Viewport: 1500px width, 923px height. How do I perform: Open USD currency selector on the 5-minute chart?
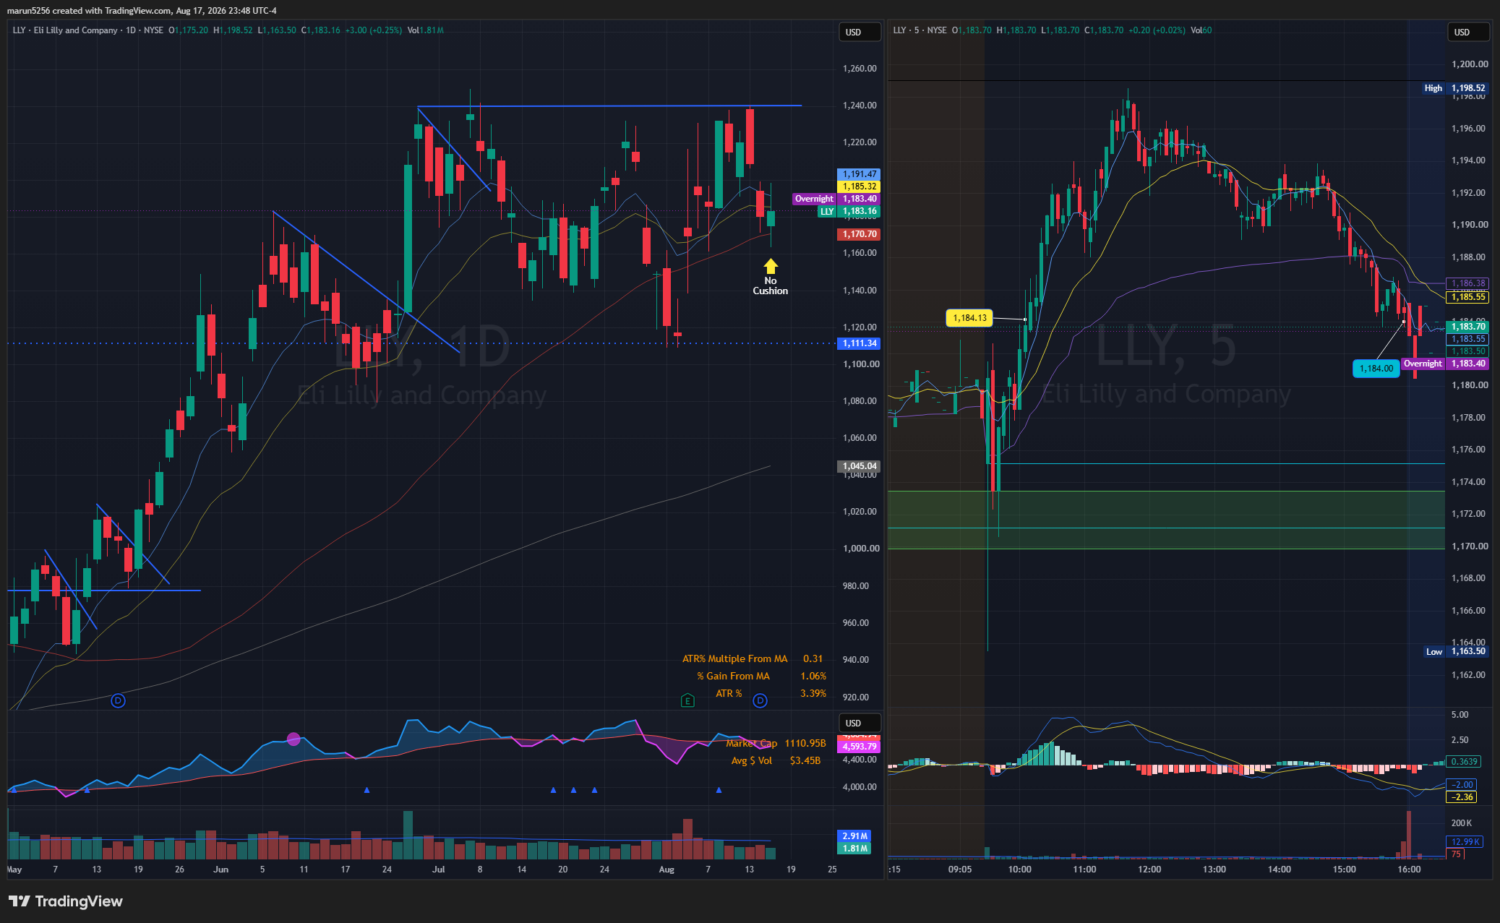[x=1467, y=32]
